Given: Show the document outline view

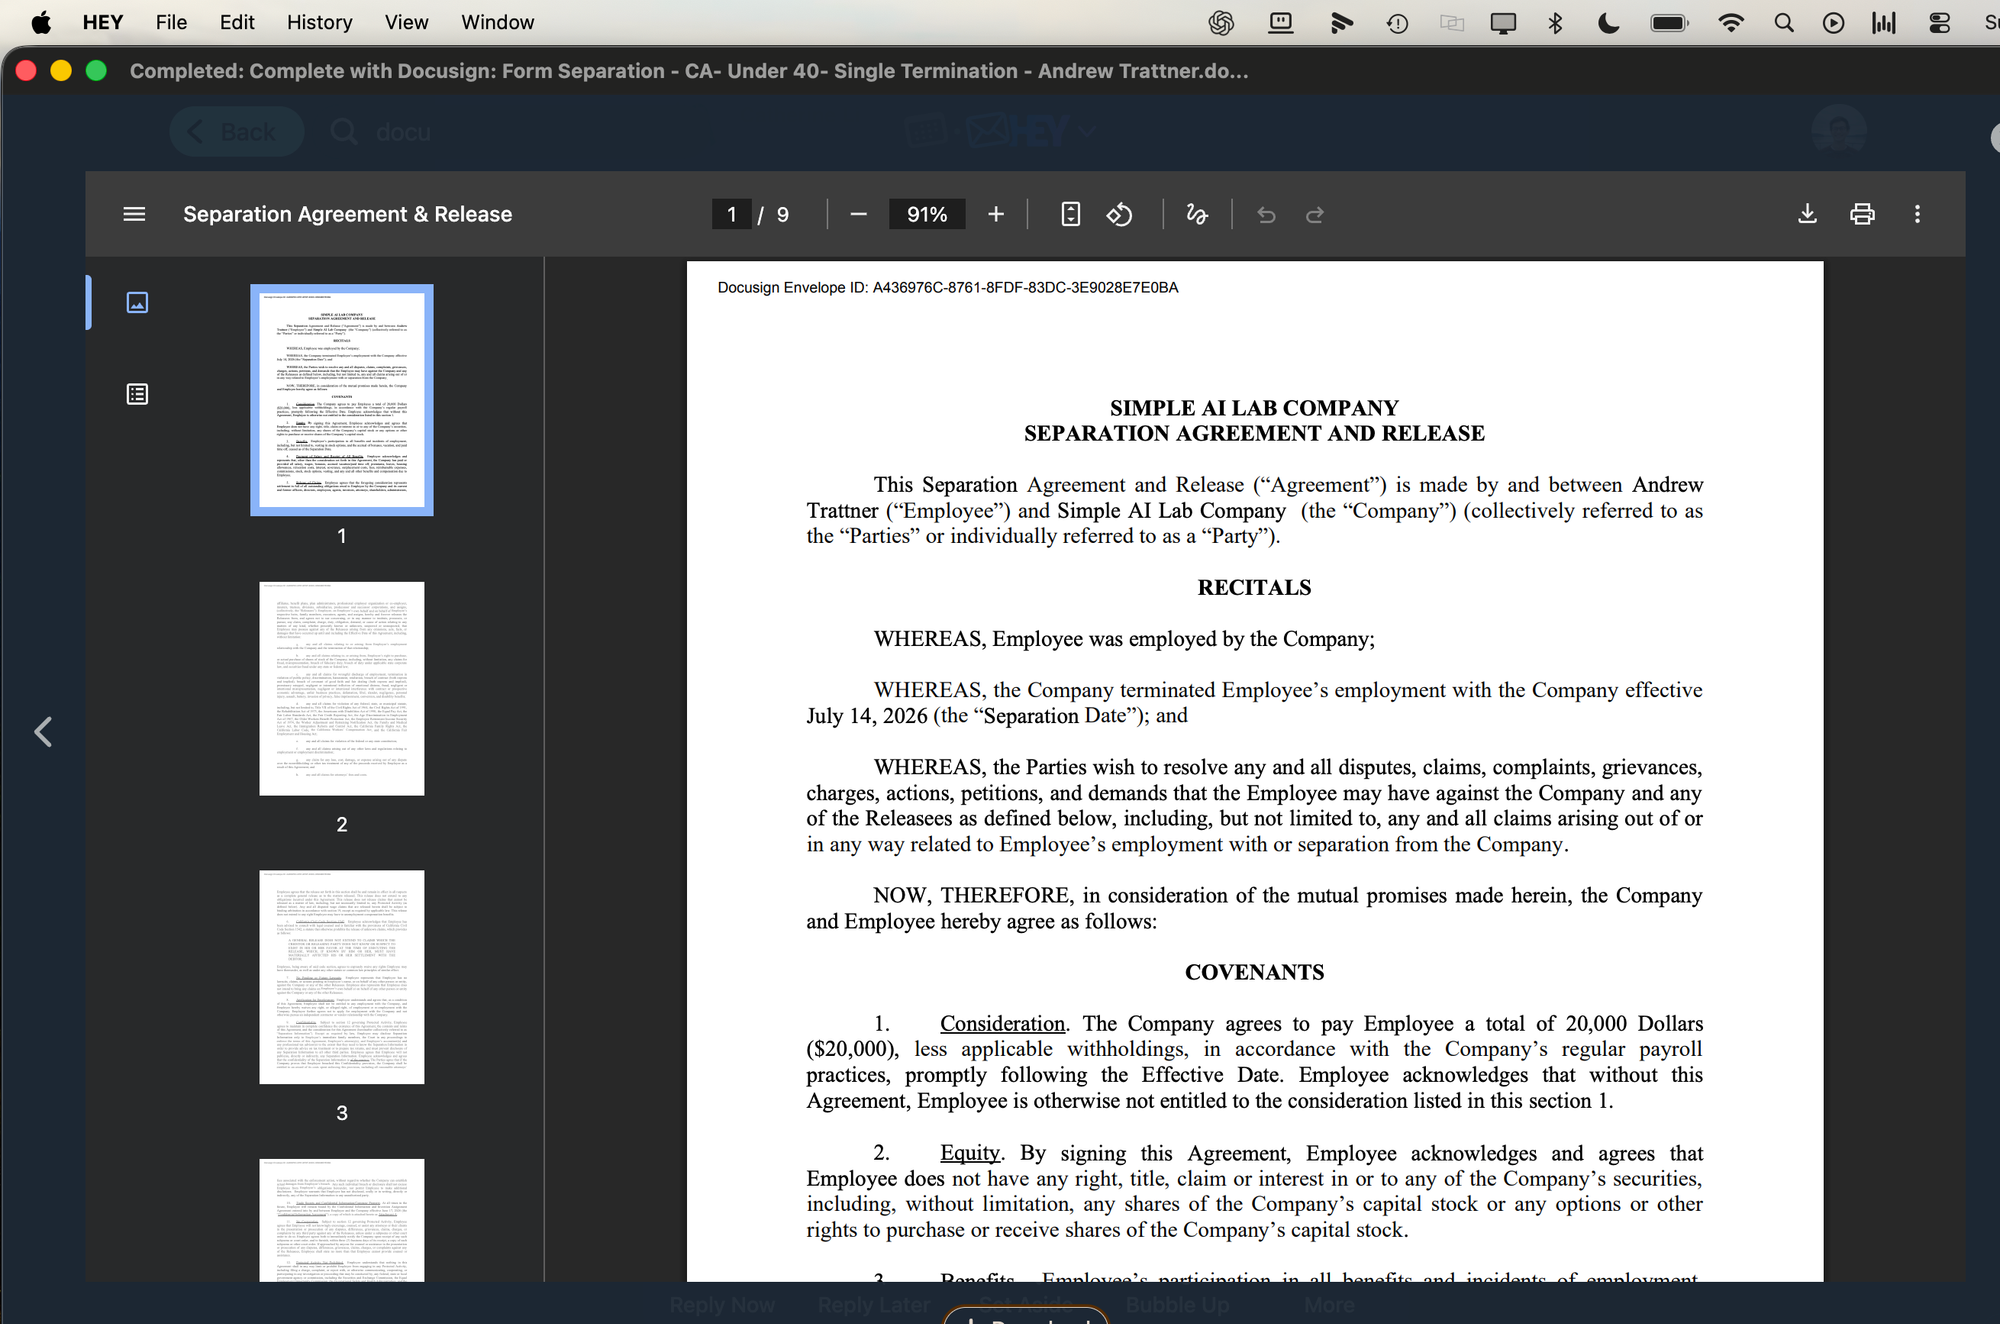Looking at the screenshot, I should click(137, 394).
